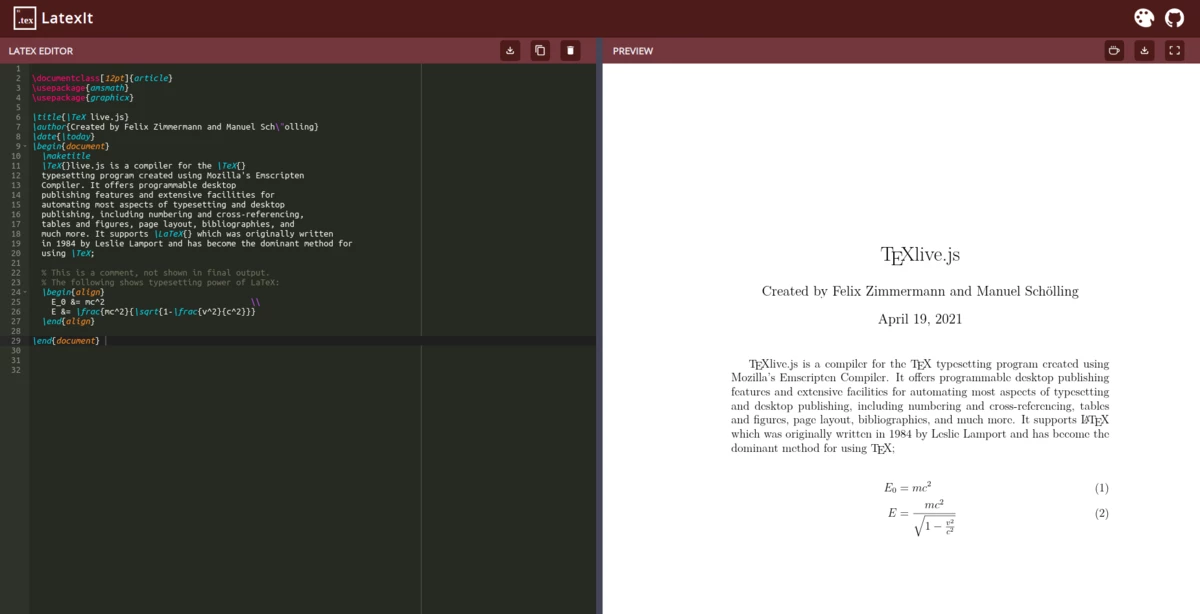Open the color theme palette
1200x614 pixels.
pos(1144,17)
